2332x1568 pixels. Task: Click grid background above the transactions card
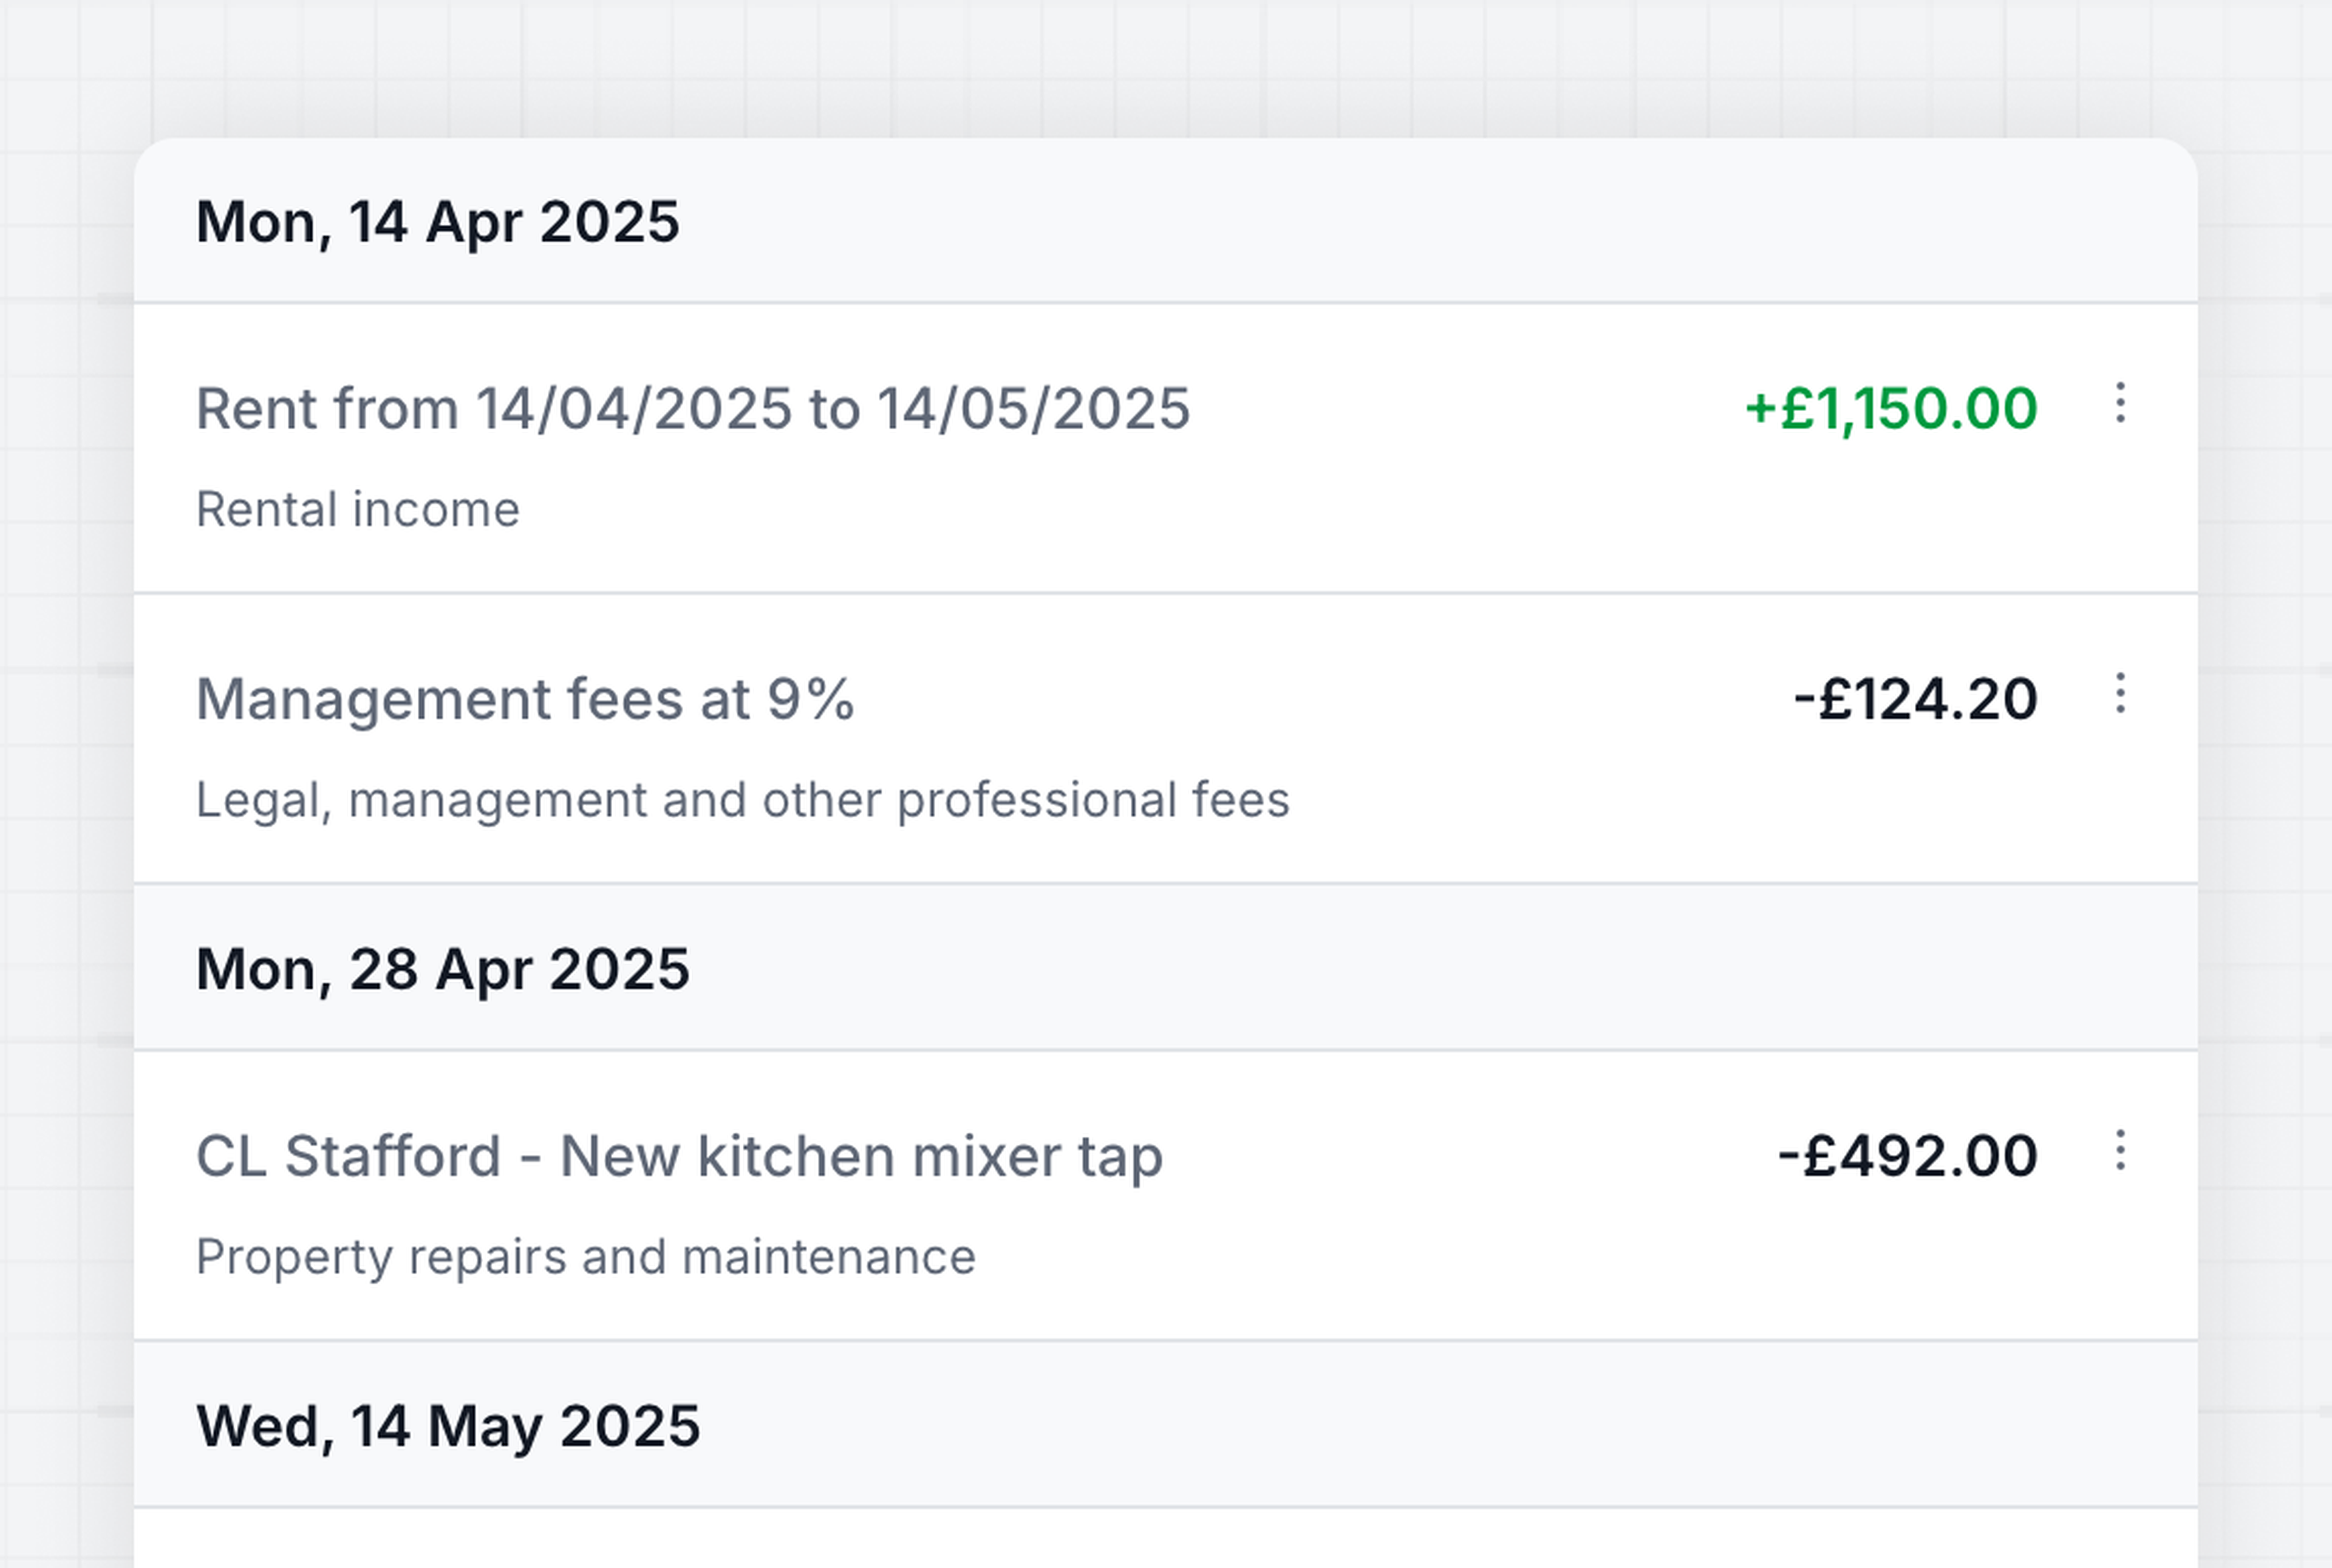coord(1165,65)
